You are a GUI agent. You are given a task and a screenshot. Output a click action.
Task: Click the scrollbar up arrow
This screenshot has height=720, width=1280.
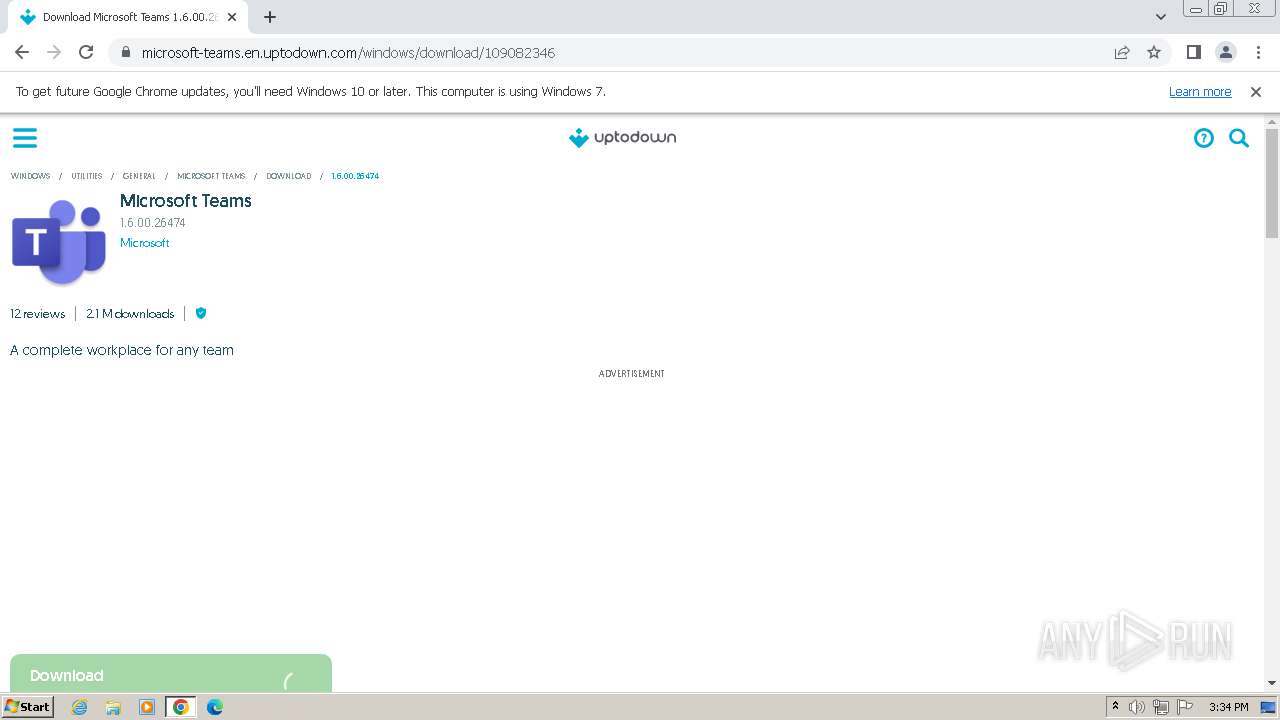tap(1272, 122)
